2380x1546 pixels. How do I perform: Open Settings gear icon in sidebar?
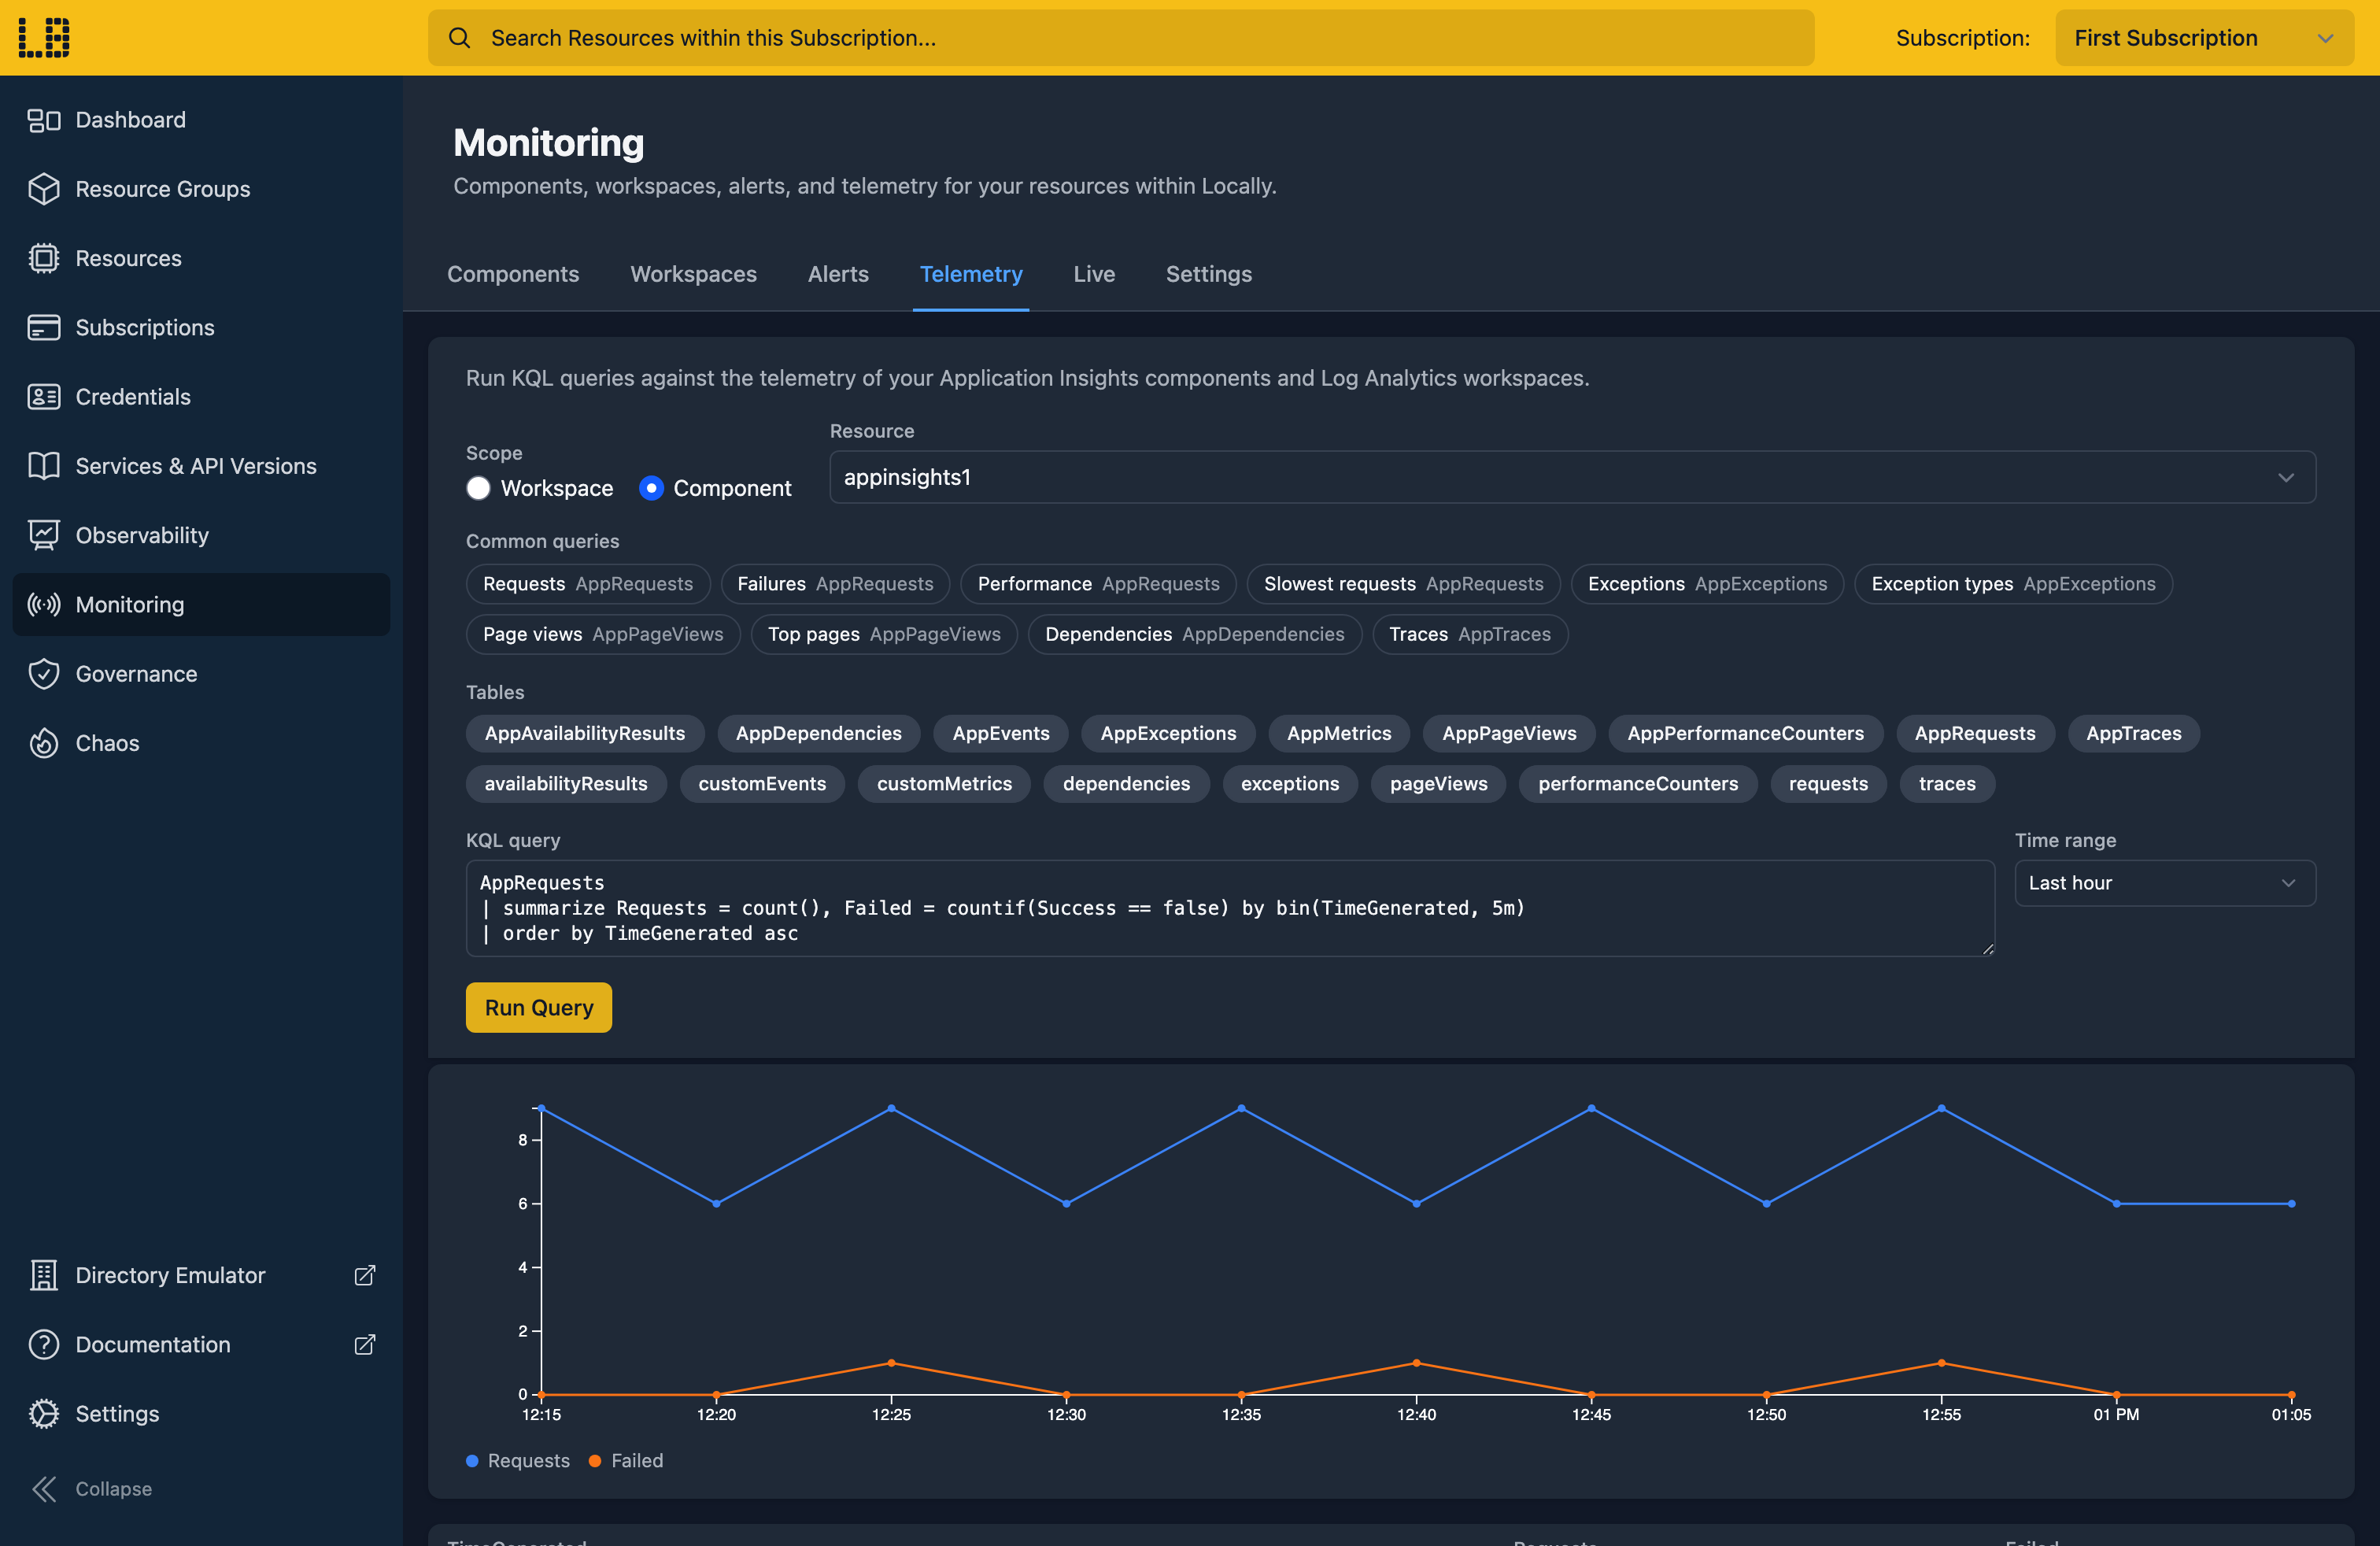click(x=44, y=1413)
